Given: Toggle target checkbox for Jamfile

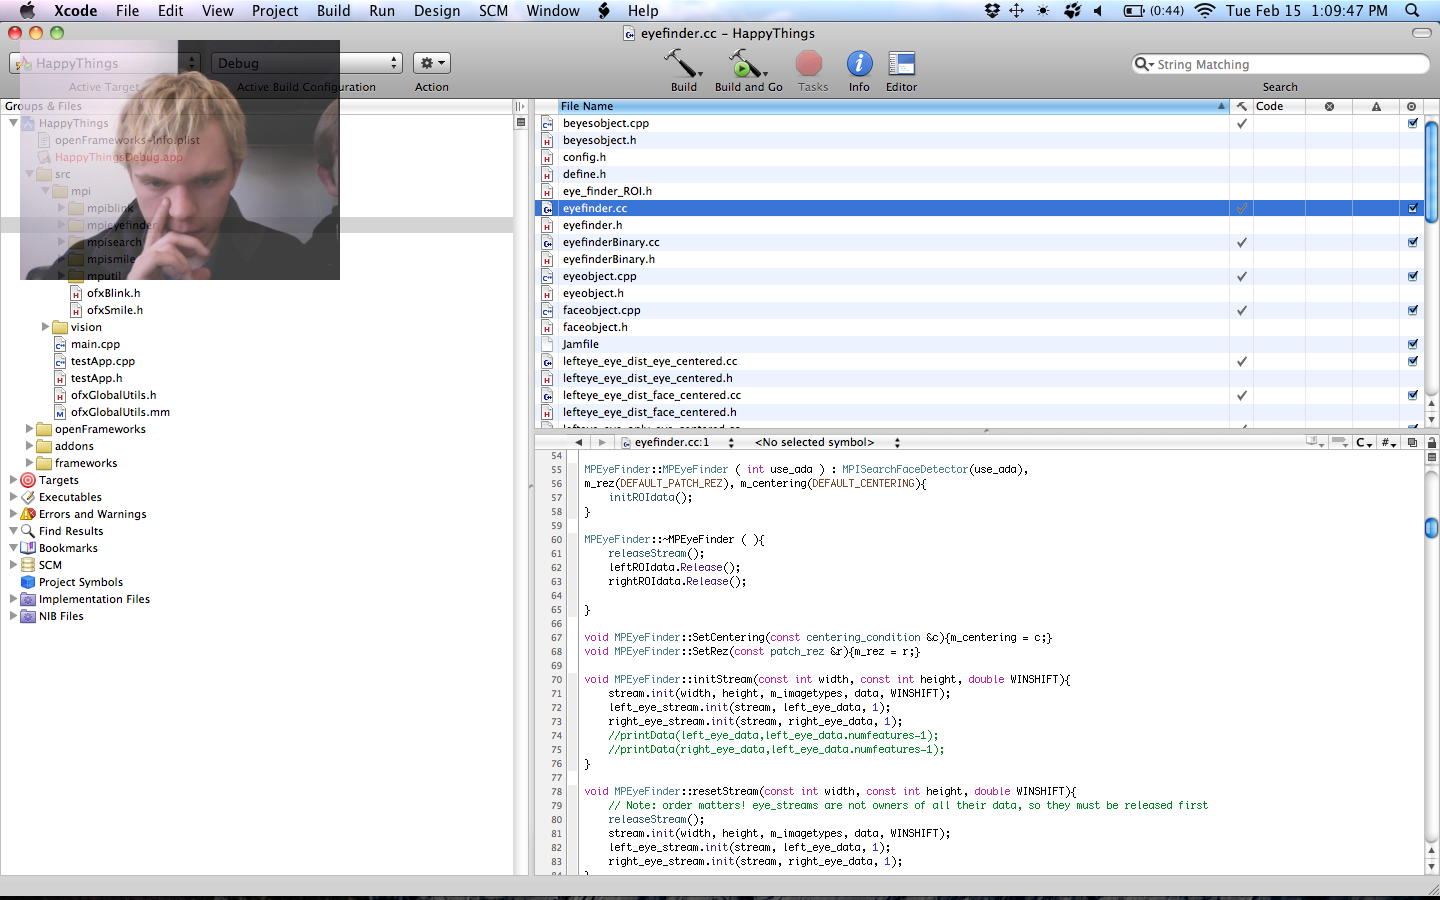Looking at the screenshot, I should click(1413, 345).
